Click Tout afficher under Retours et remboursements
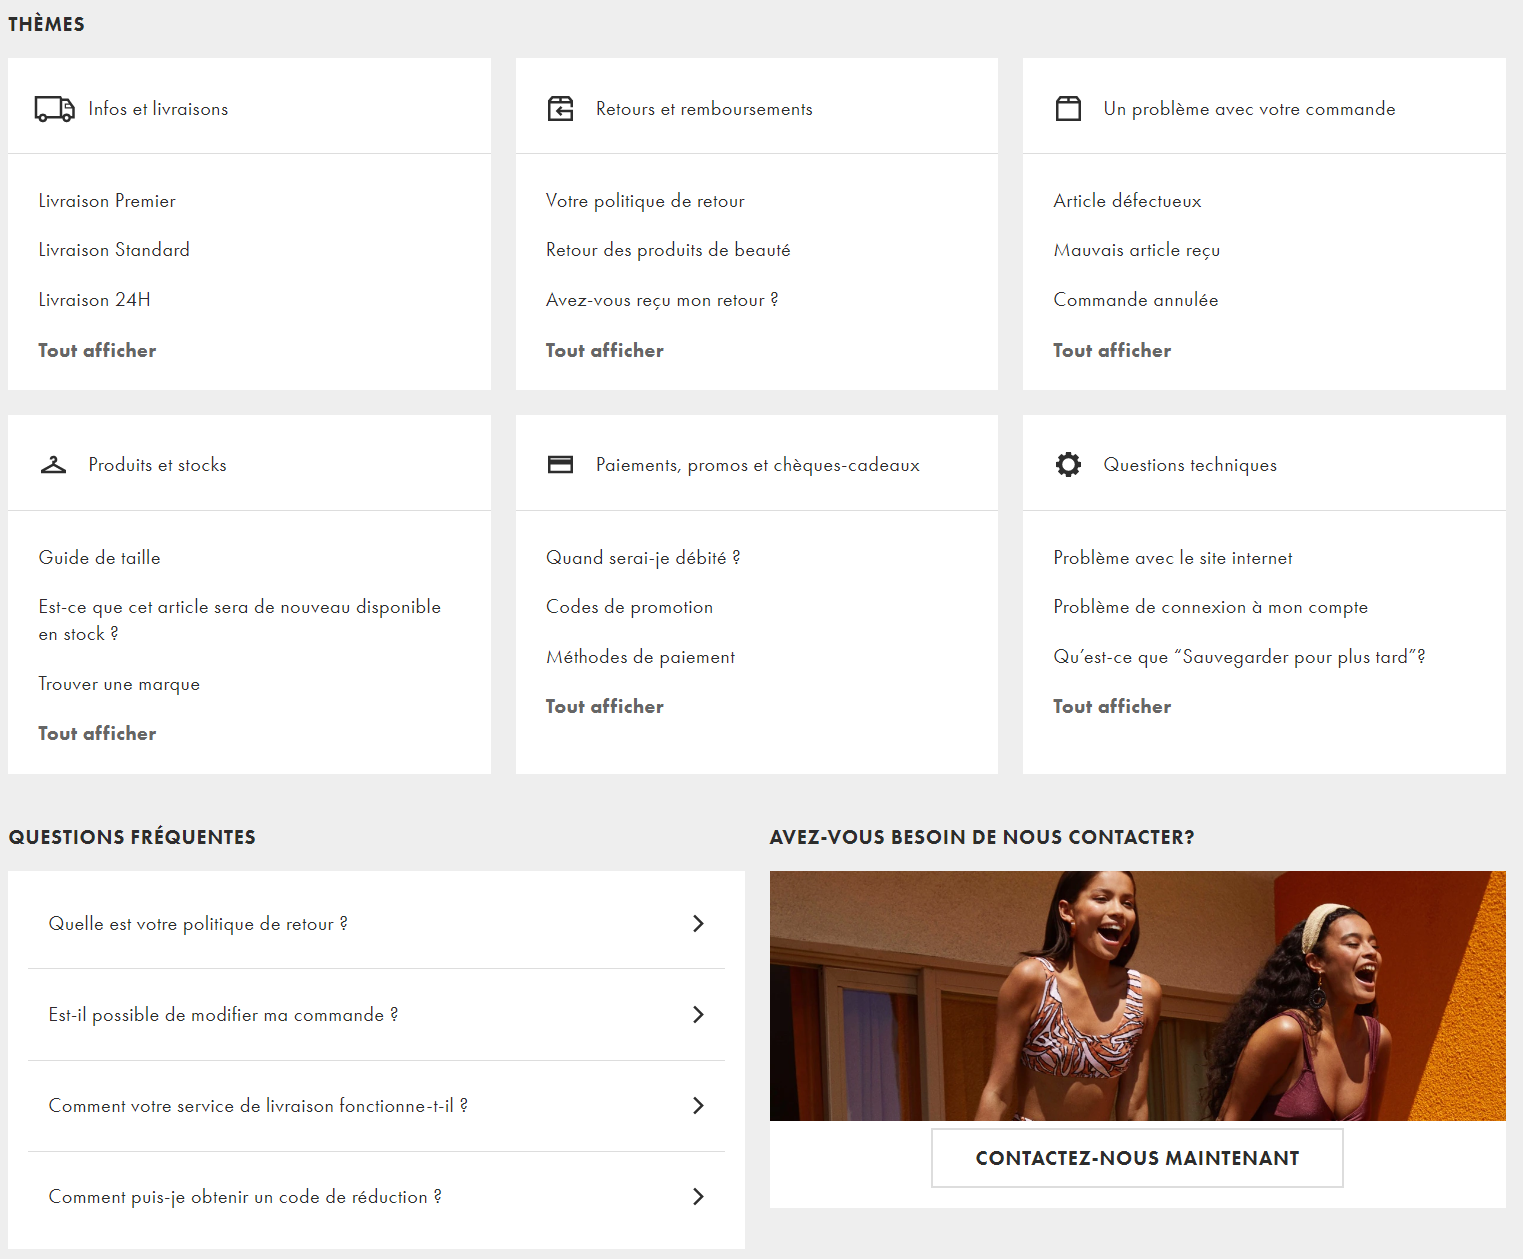This screenshot has width=1524, height=1260. [604, 350]
